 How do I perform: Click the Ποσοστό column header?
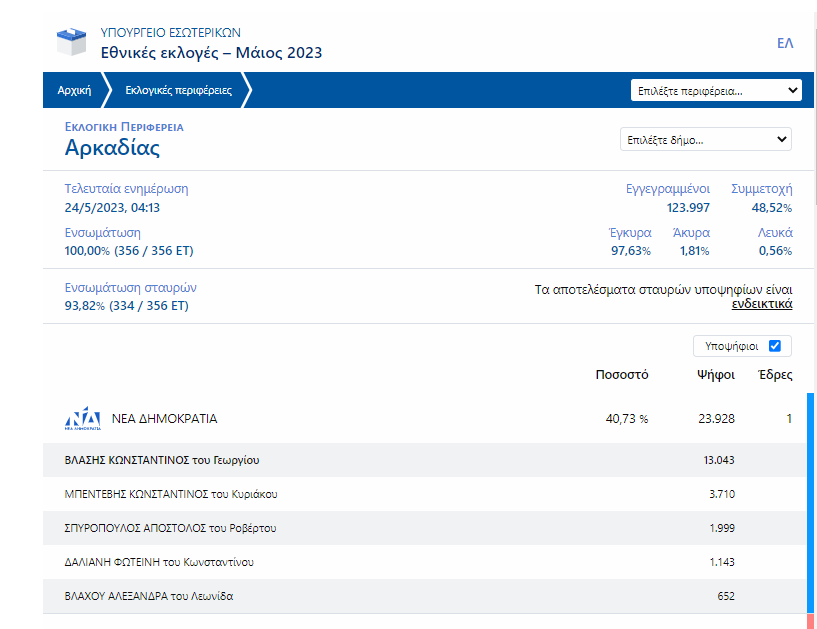622,375
